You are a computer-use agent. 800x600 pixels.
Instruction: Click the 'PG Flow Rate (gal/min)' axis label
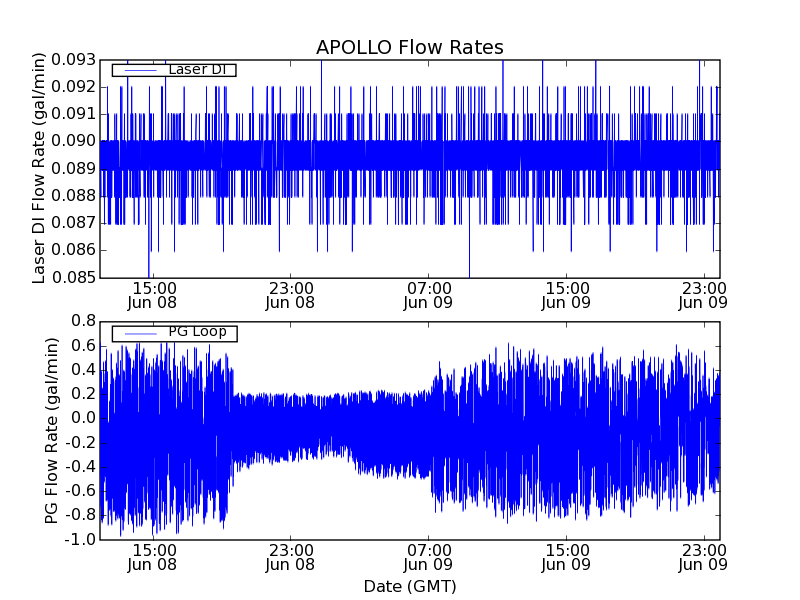coord(52,431)
